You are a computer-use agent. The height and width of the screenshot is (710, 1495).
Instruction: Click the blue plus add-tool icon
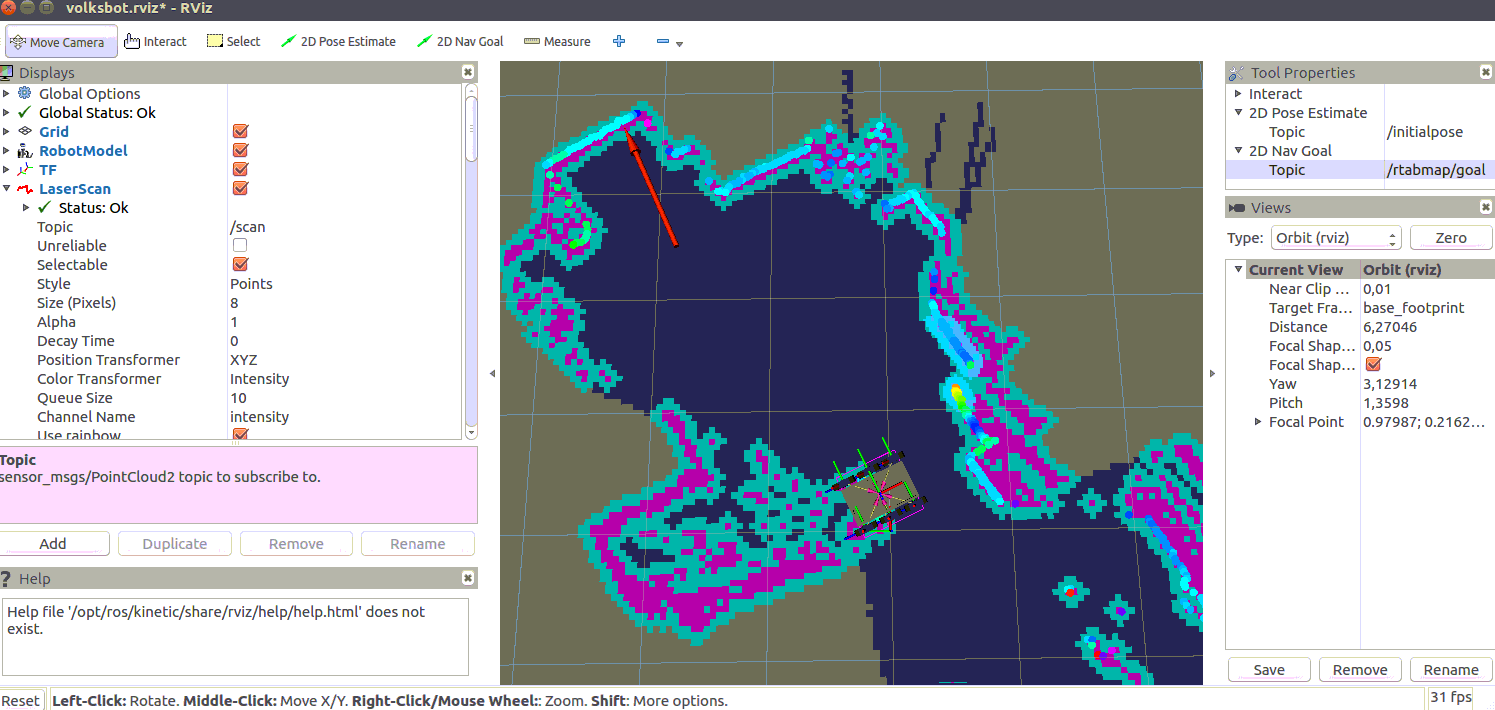click(619, 42)
